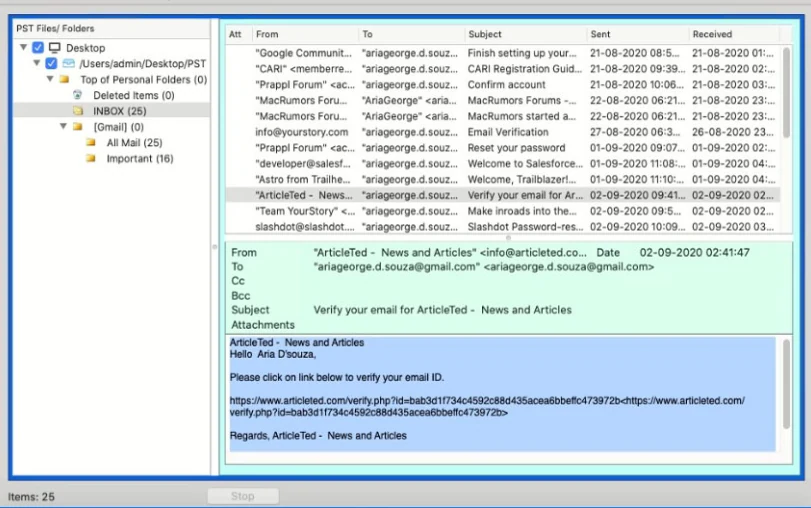Screen dimensions: 811x508
Task: Click the 27-08-2020 sent date cell
Action: (x=635, y=132)
